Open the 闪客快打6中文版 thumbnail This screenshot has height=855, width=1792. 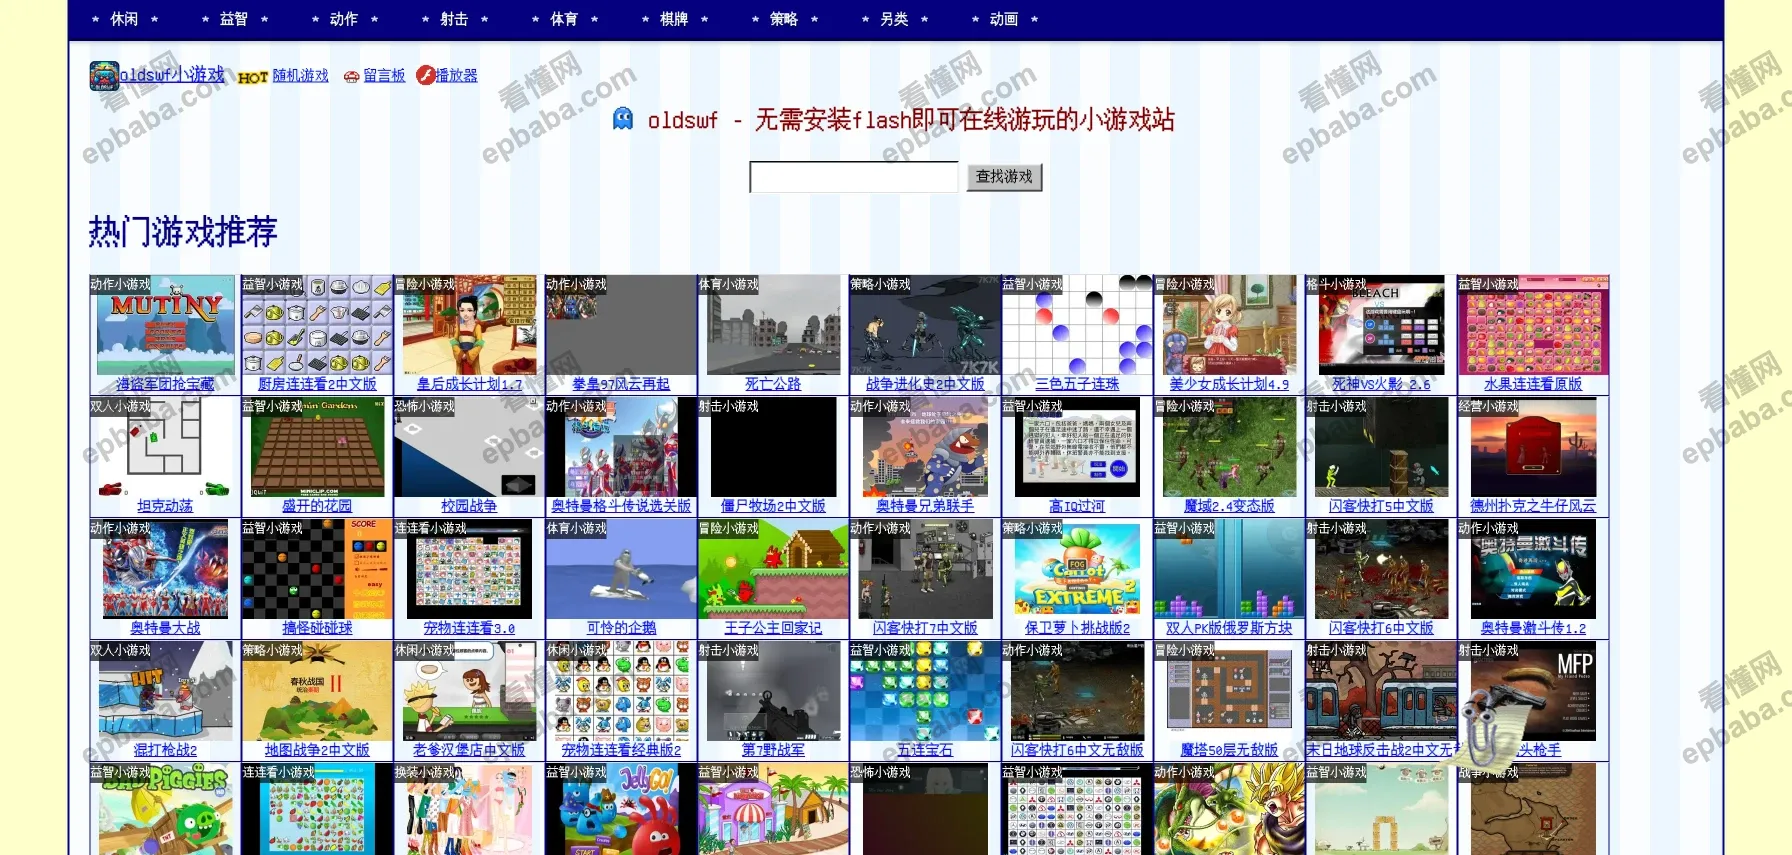click(x=1381, y=570)
